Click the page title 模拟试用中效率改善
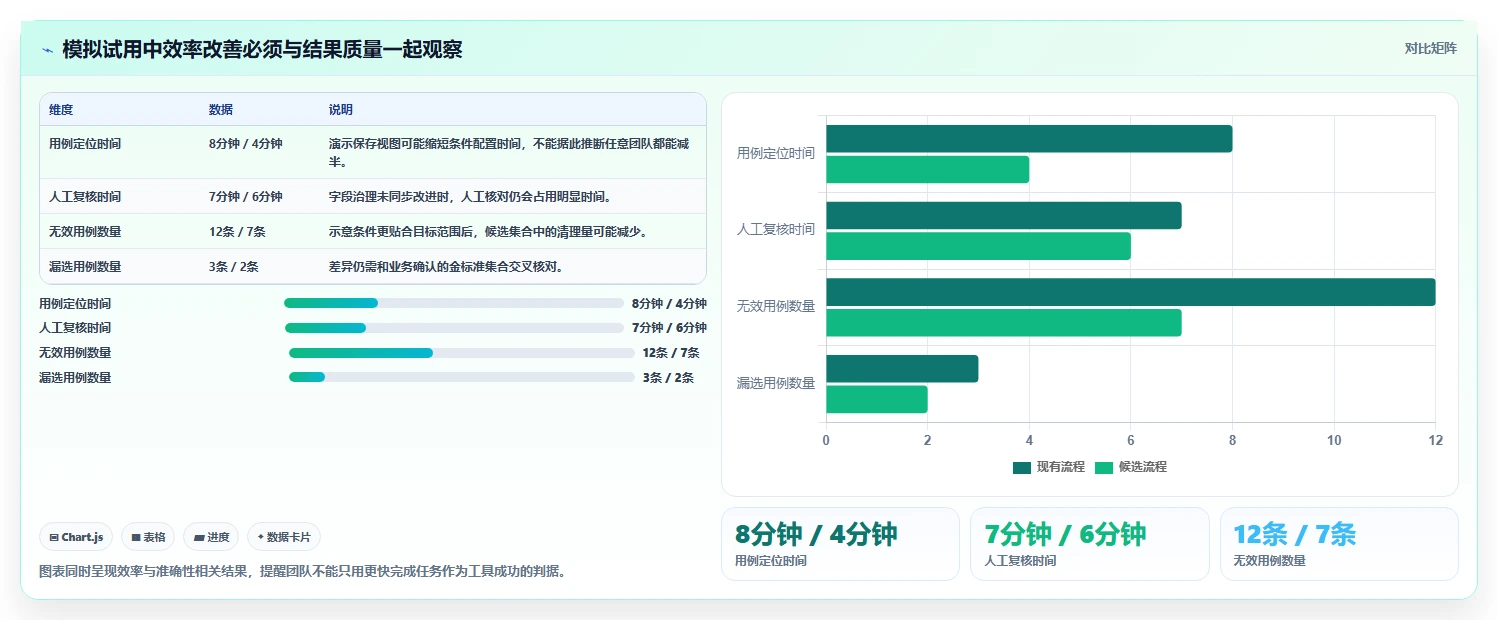The image size is (1498, 620). [x=262, y=50]
